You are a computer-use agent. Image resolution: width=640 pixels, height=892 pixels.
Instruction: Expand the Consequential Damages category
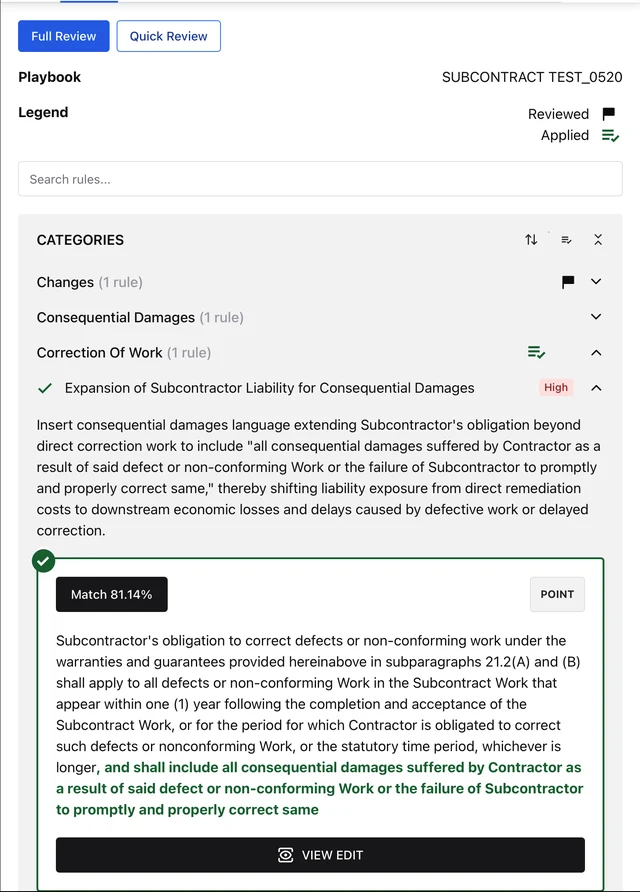pos(596,317)
